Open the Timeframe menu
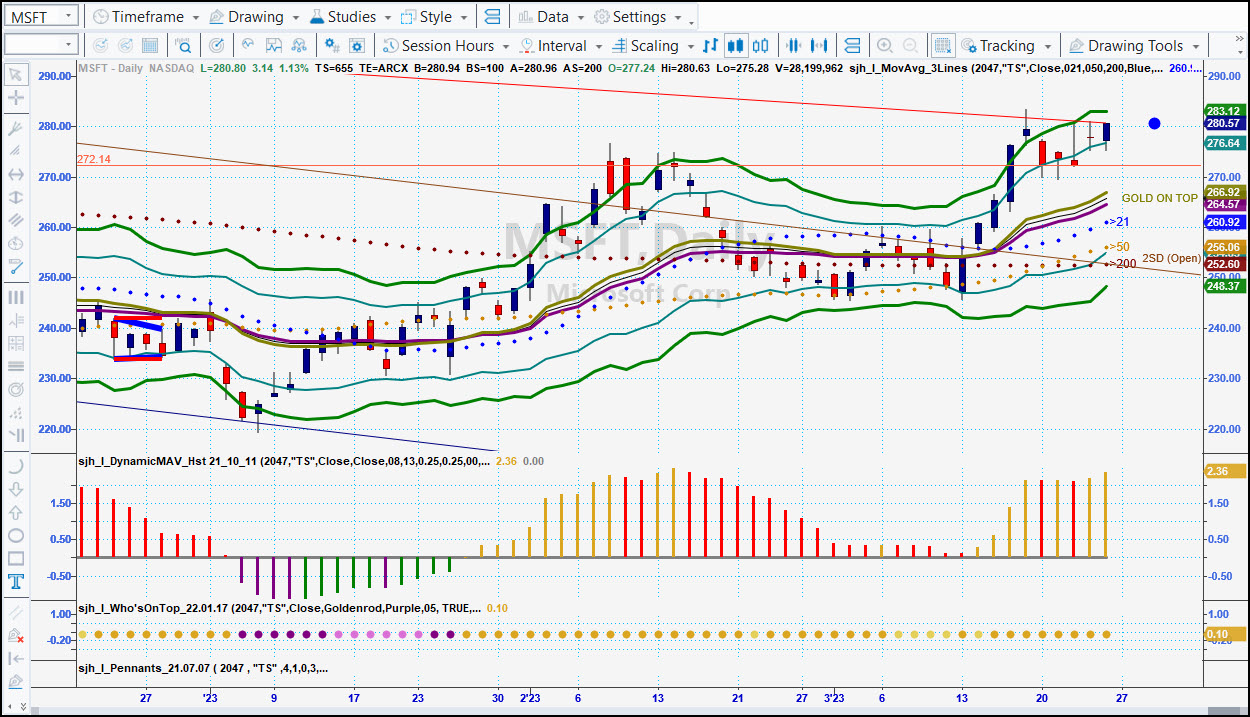The height and width of the screenshot is (717, 1250). (x=145, y=17)
